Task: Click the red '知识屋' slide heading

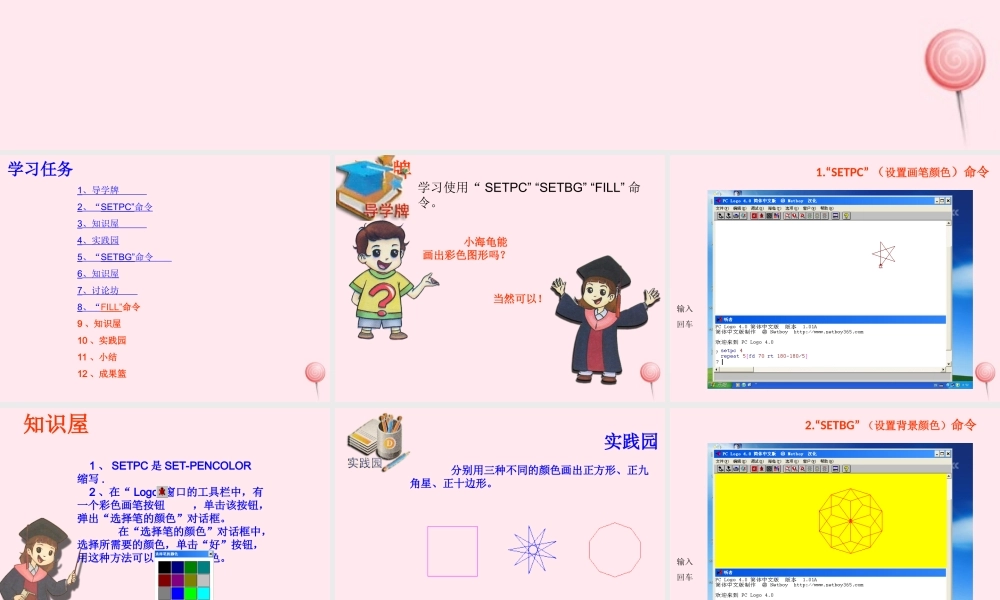Action: 56,424
